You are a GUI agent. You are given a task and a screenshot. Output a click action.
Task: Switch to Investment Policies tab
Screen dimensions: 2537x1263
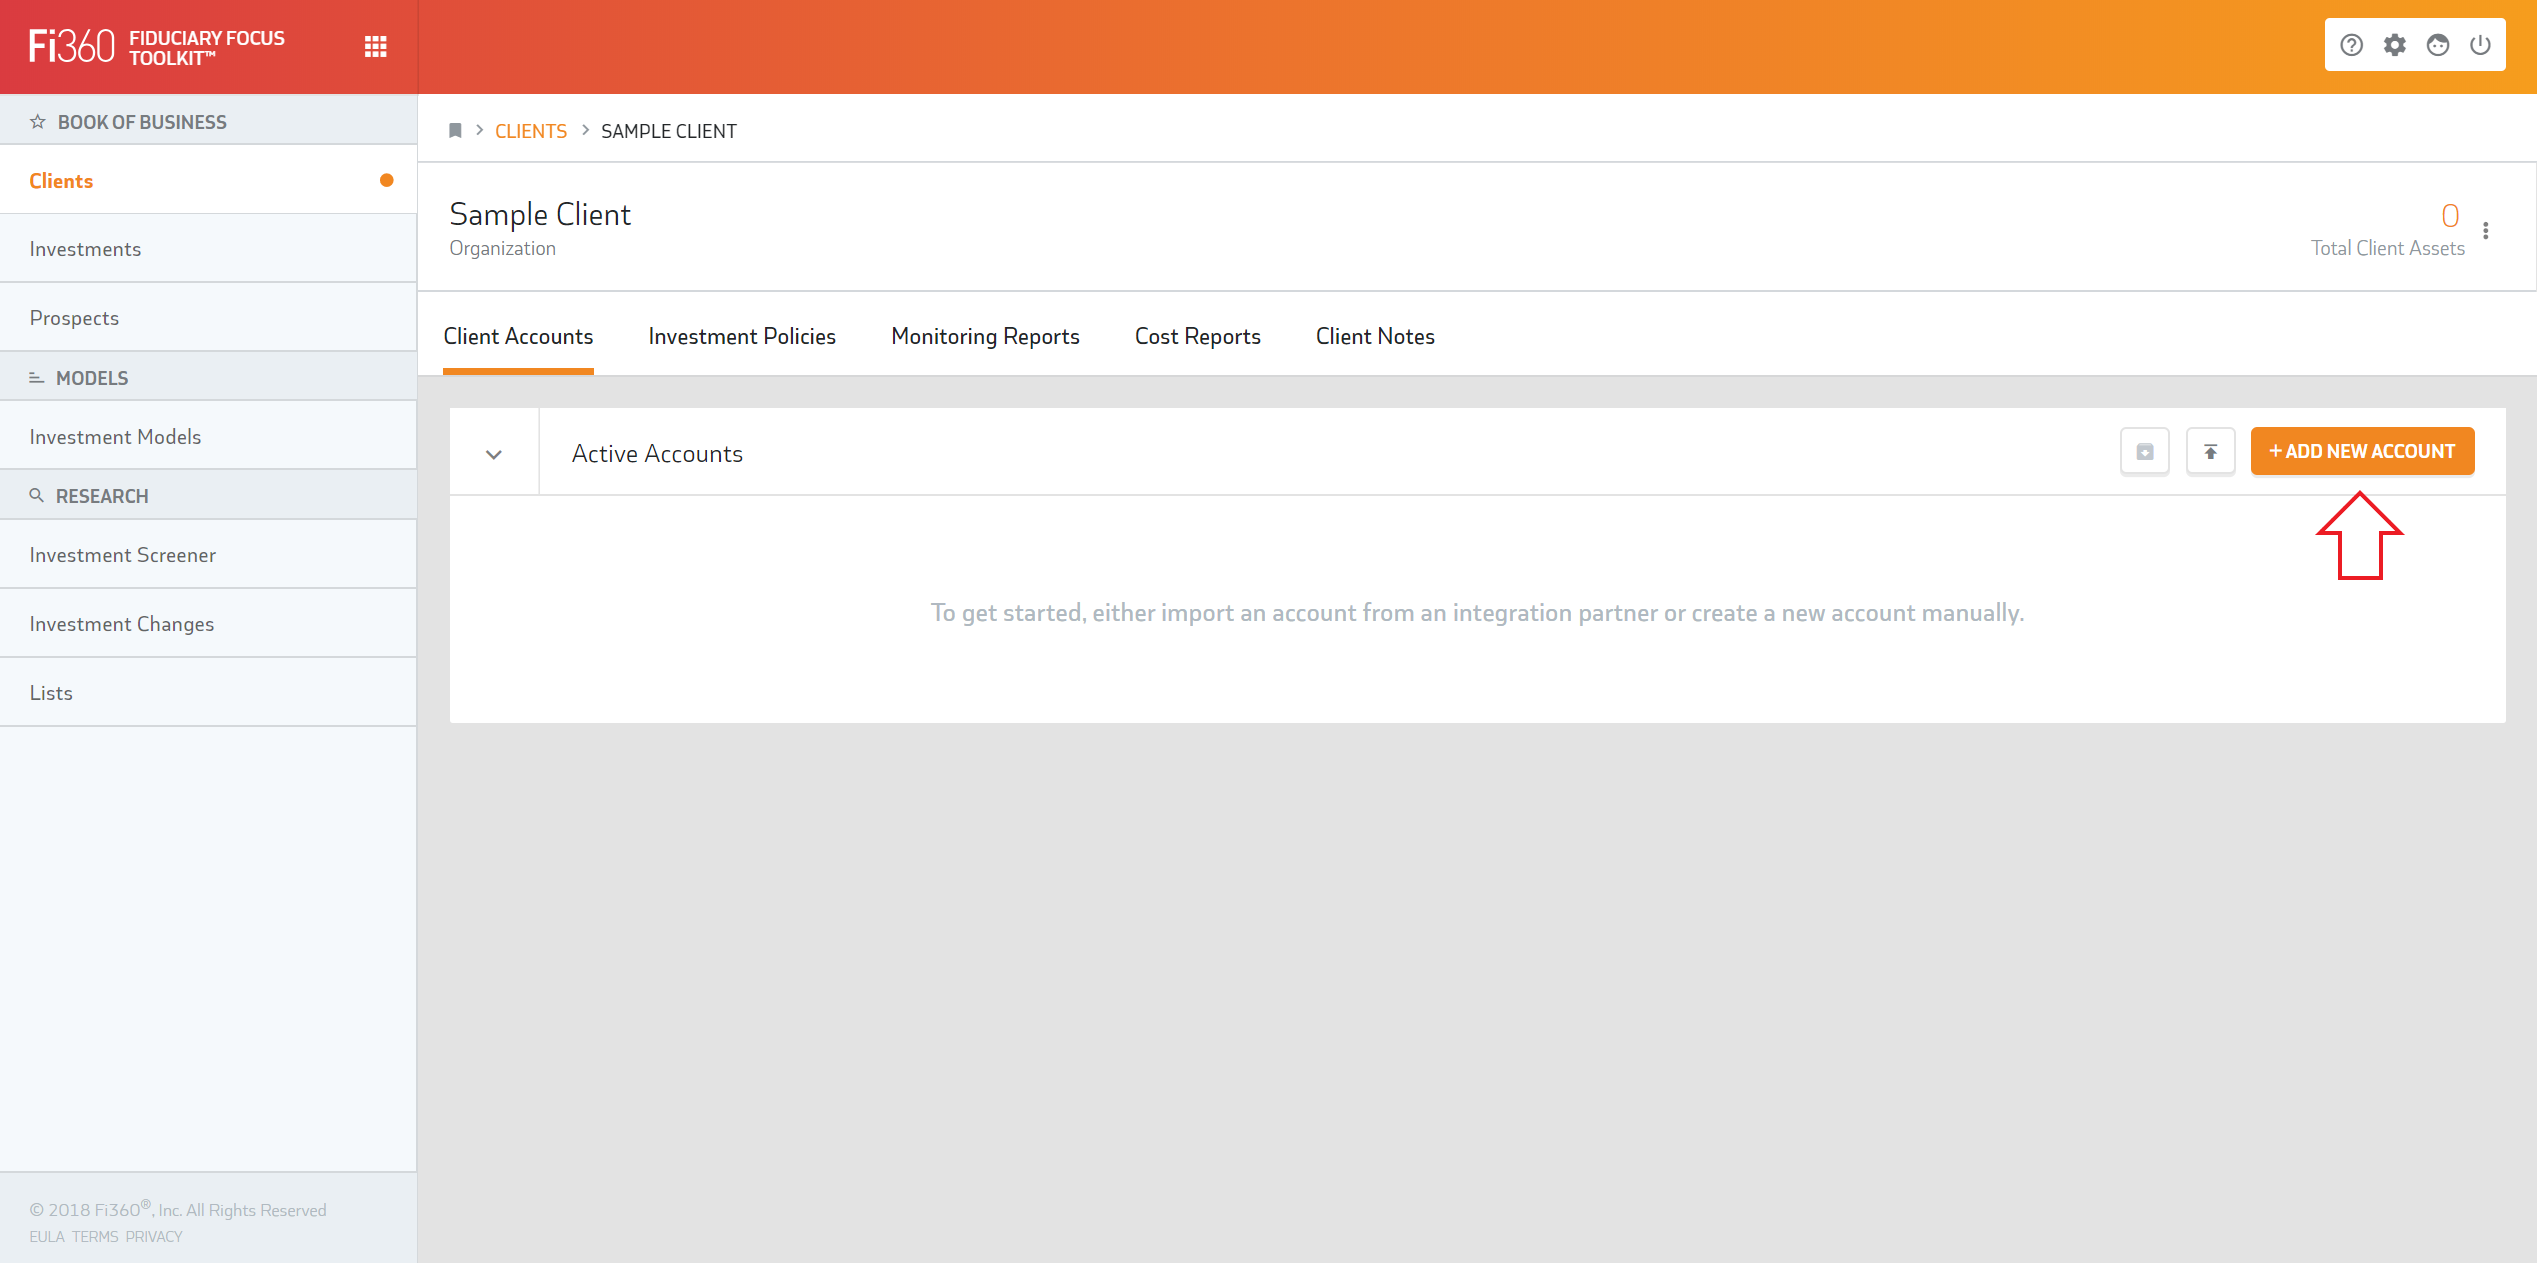point(741,337)
